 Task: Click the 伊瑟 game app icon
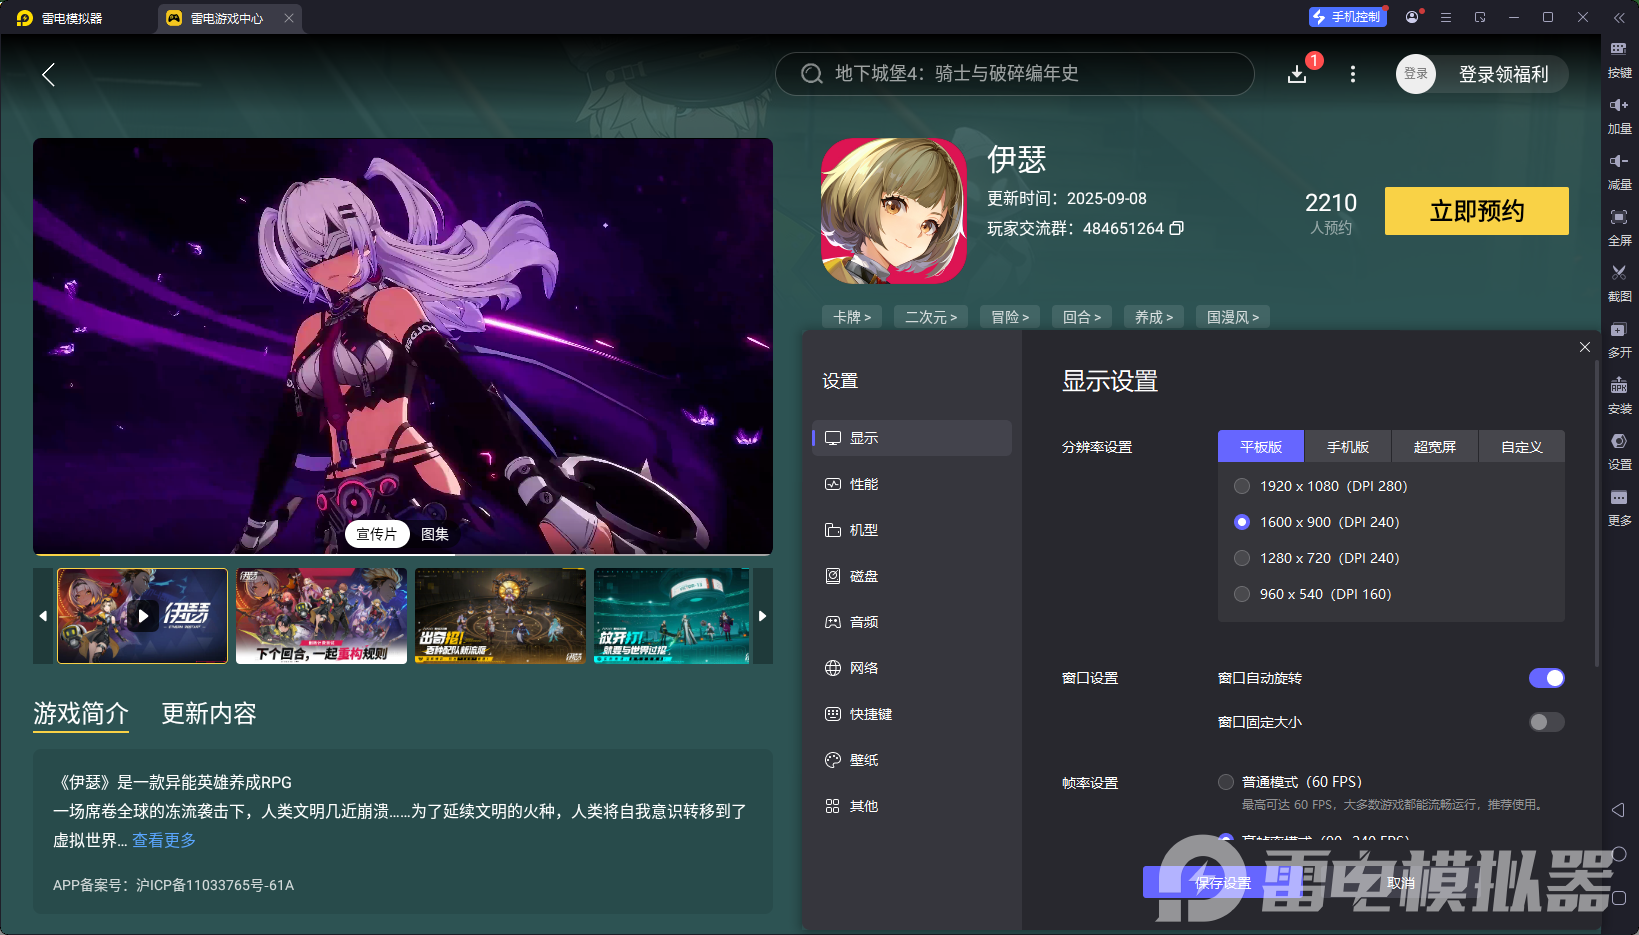pos(894,211)
